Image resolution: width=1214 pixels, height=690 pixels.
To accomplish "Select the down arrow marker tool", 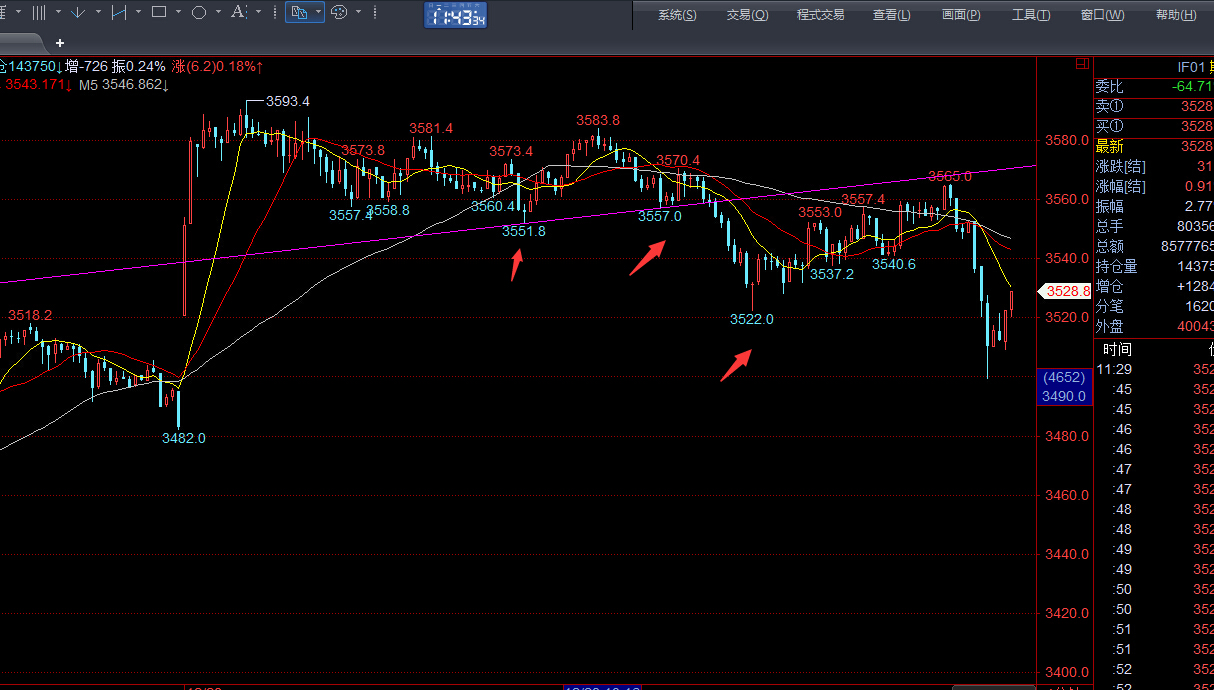I will 78,13.
